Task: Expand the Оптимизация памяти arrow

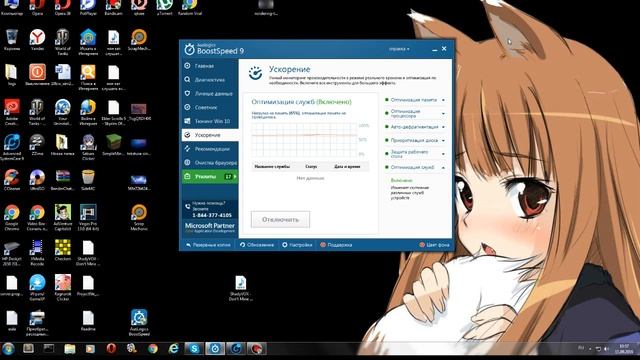Action: click(x=443, y=100)
